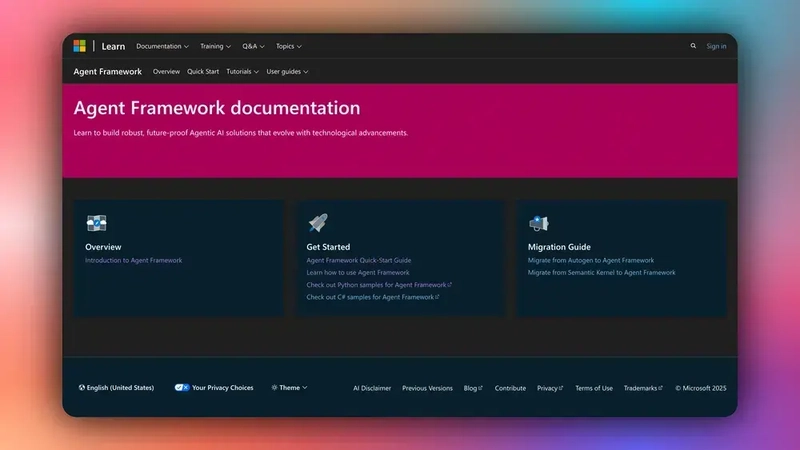Change language from English (United States)

tap(116, 388)
